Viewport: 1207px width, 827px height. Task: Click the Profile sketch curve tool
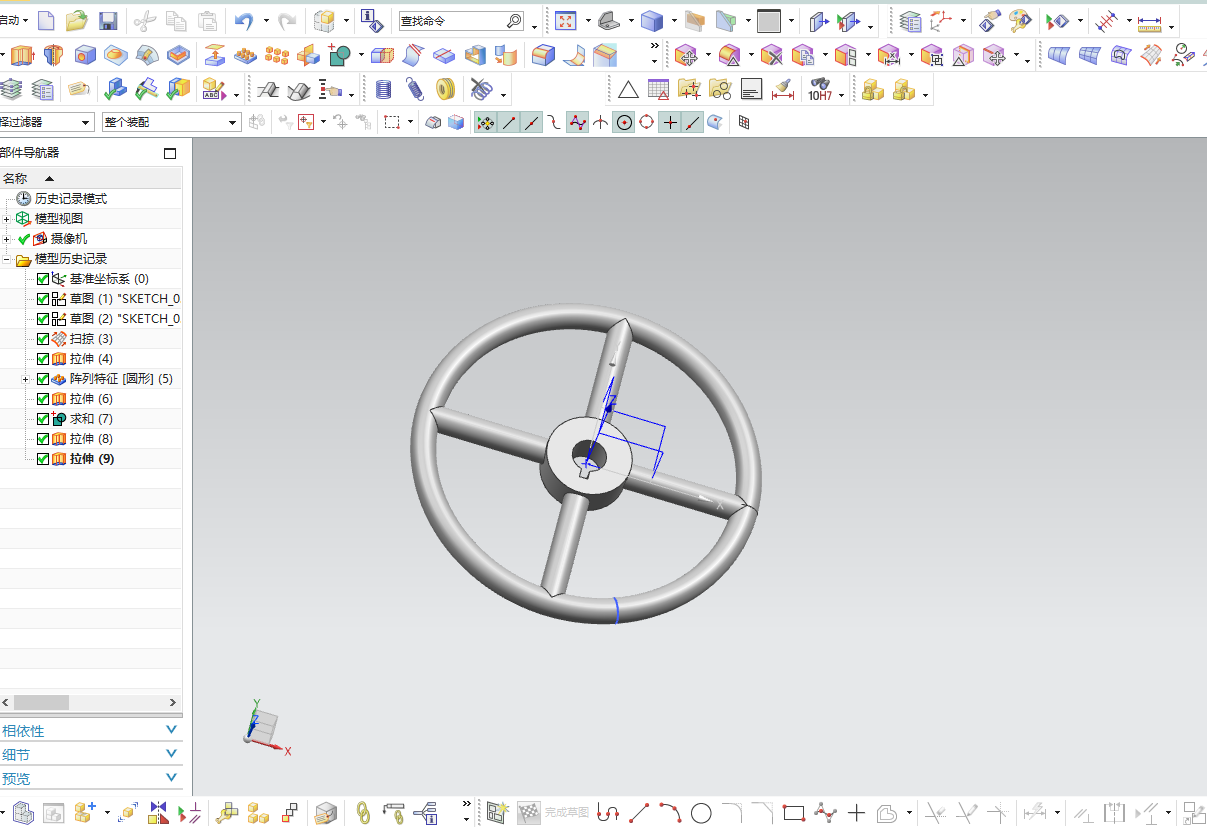click(607, 813)
